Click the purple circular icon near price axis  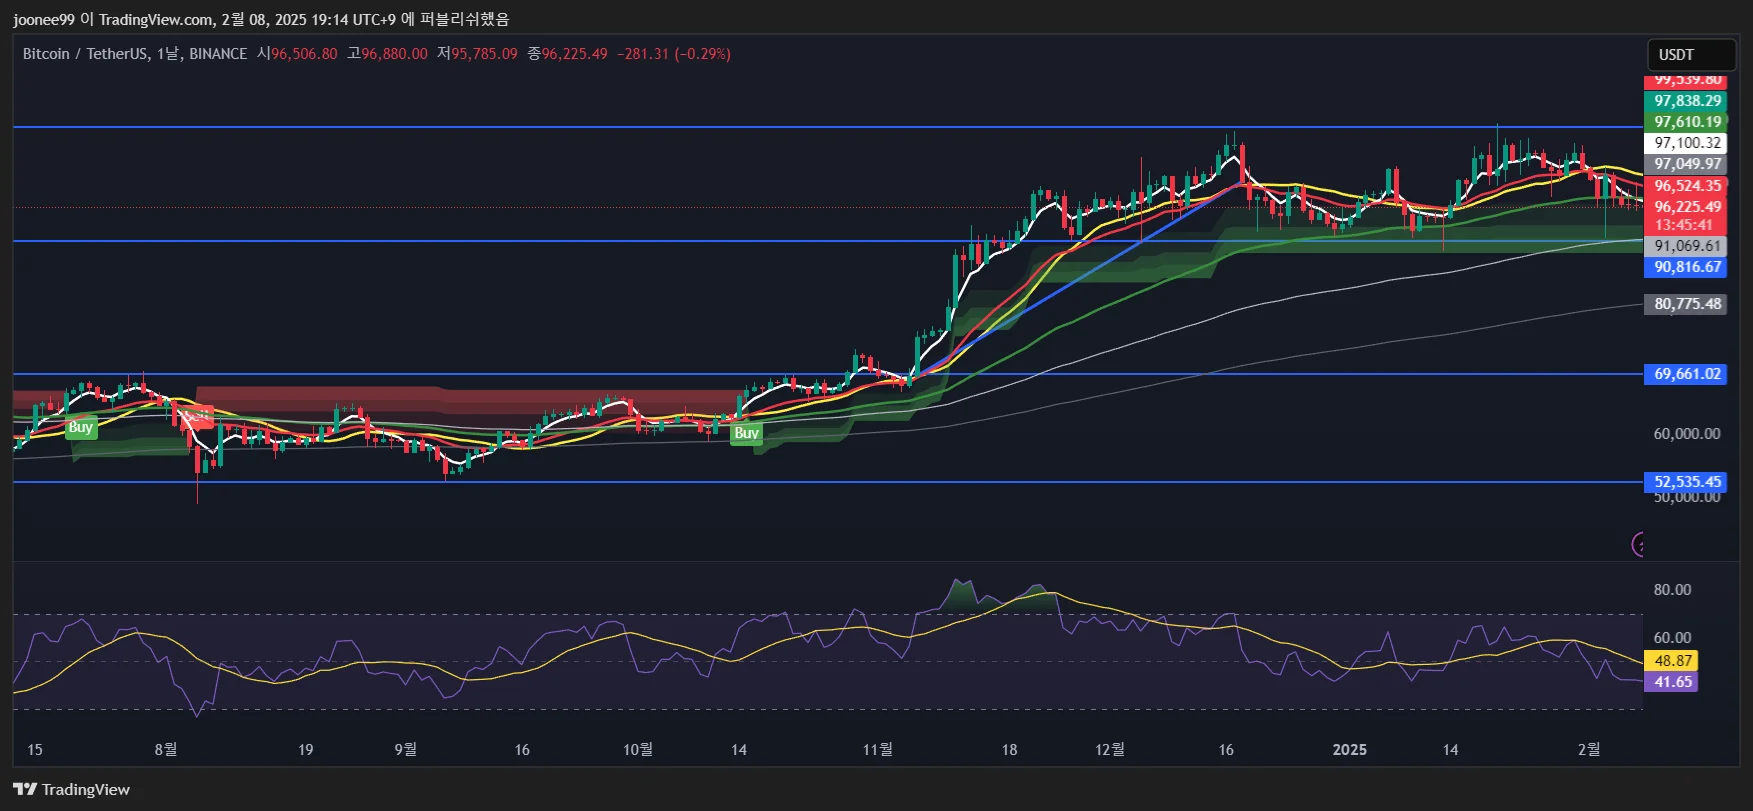(1638, 544)
